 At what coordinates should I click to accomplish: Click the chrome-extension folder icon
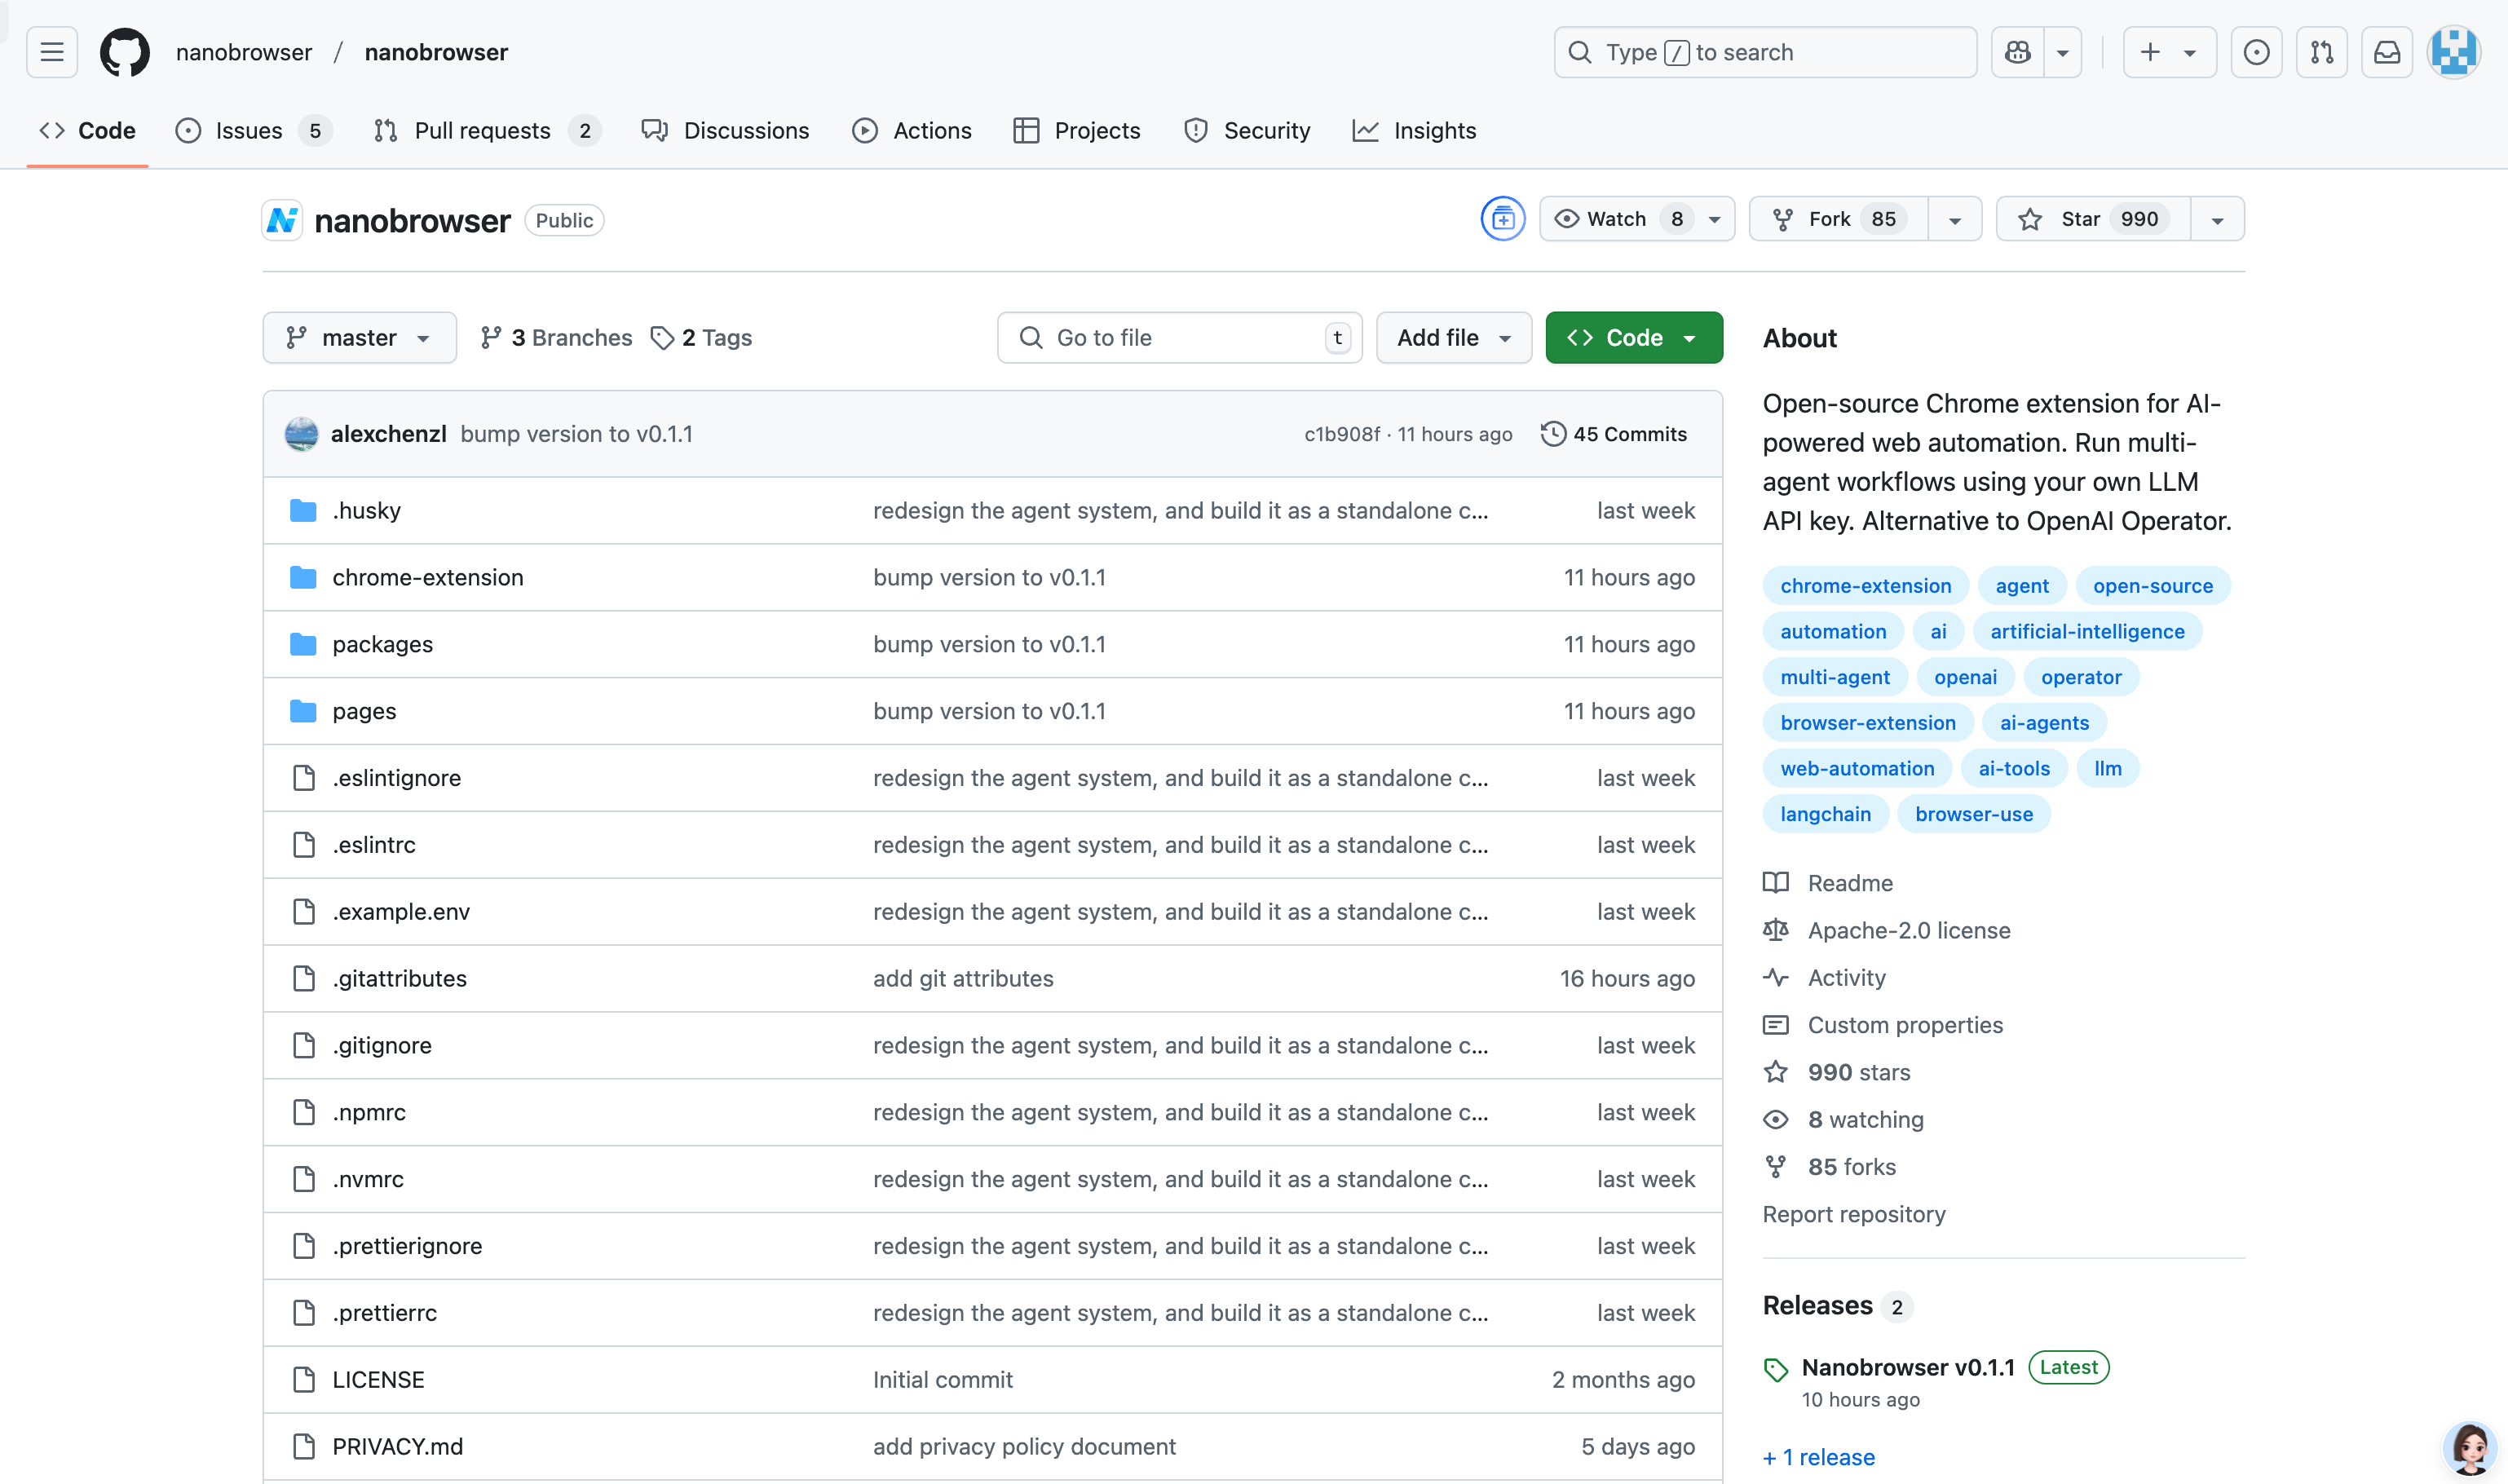[x=303, y=578]
